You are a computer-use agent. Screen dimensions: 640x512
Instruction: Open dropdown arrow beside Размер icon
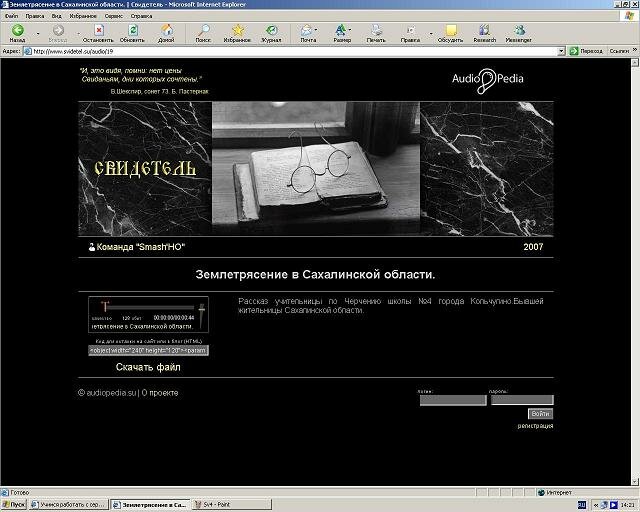[x=350, y=29]
